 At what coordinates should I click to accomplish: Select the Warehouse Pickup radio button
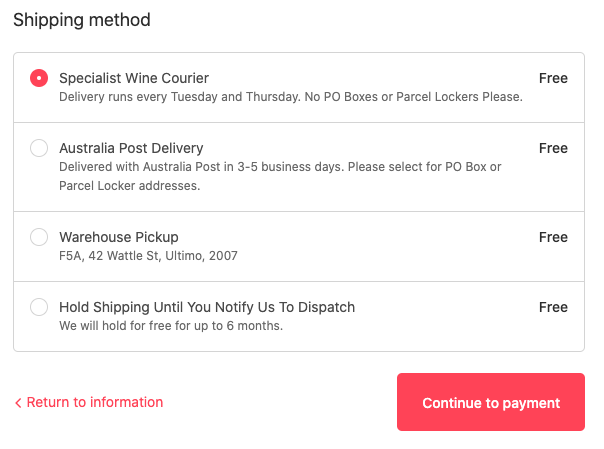click(x=39, y=237)
